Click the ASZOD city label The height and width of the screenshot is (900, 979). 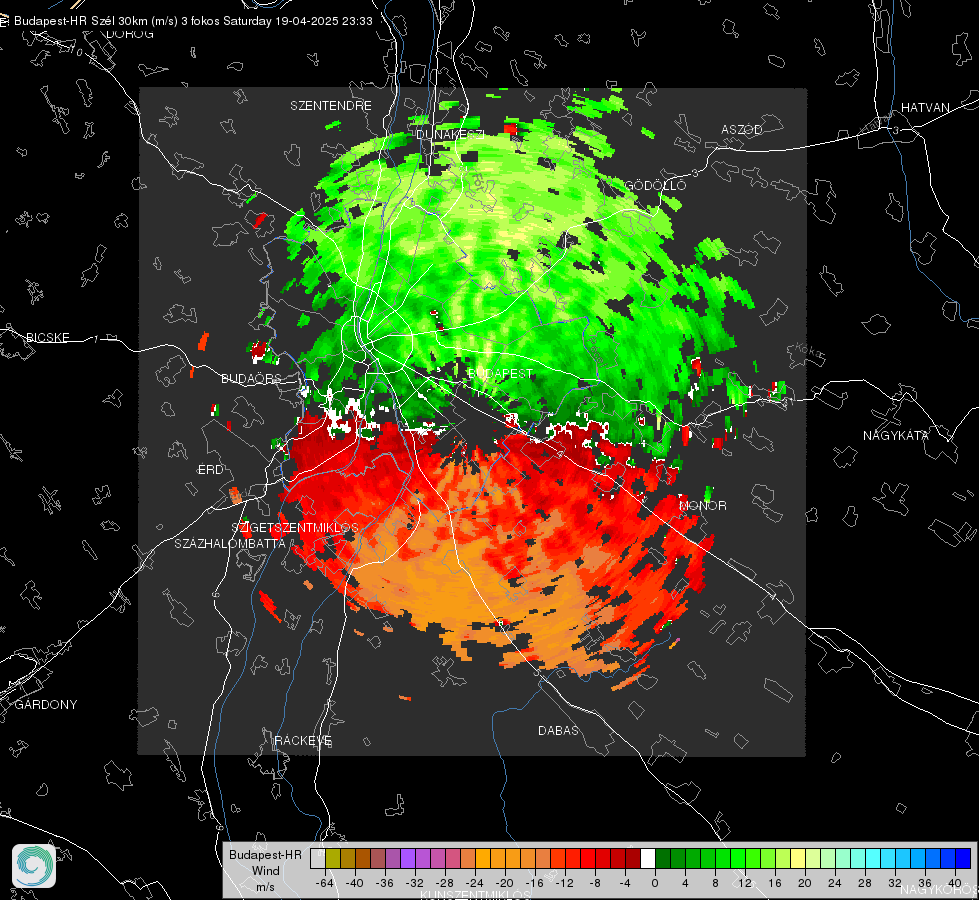742,129
